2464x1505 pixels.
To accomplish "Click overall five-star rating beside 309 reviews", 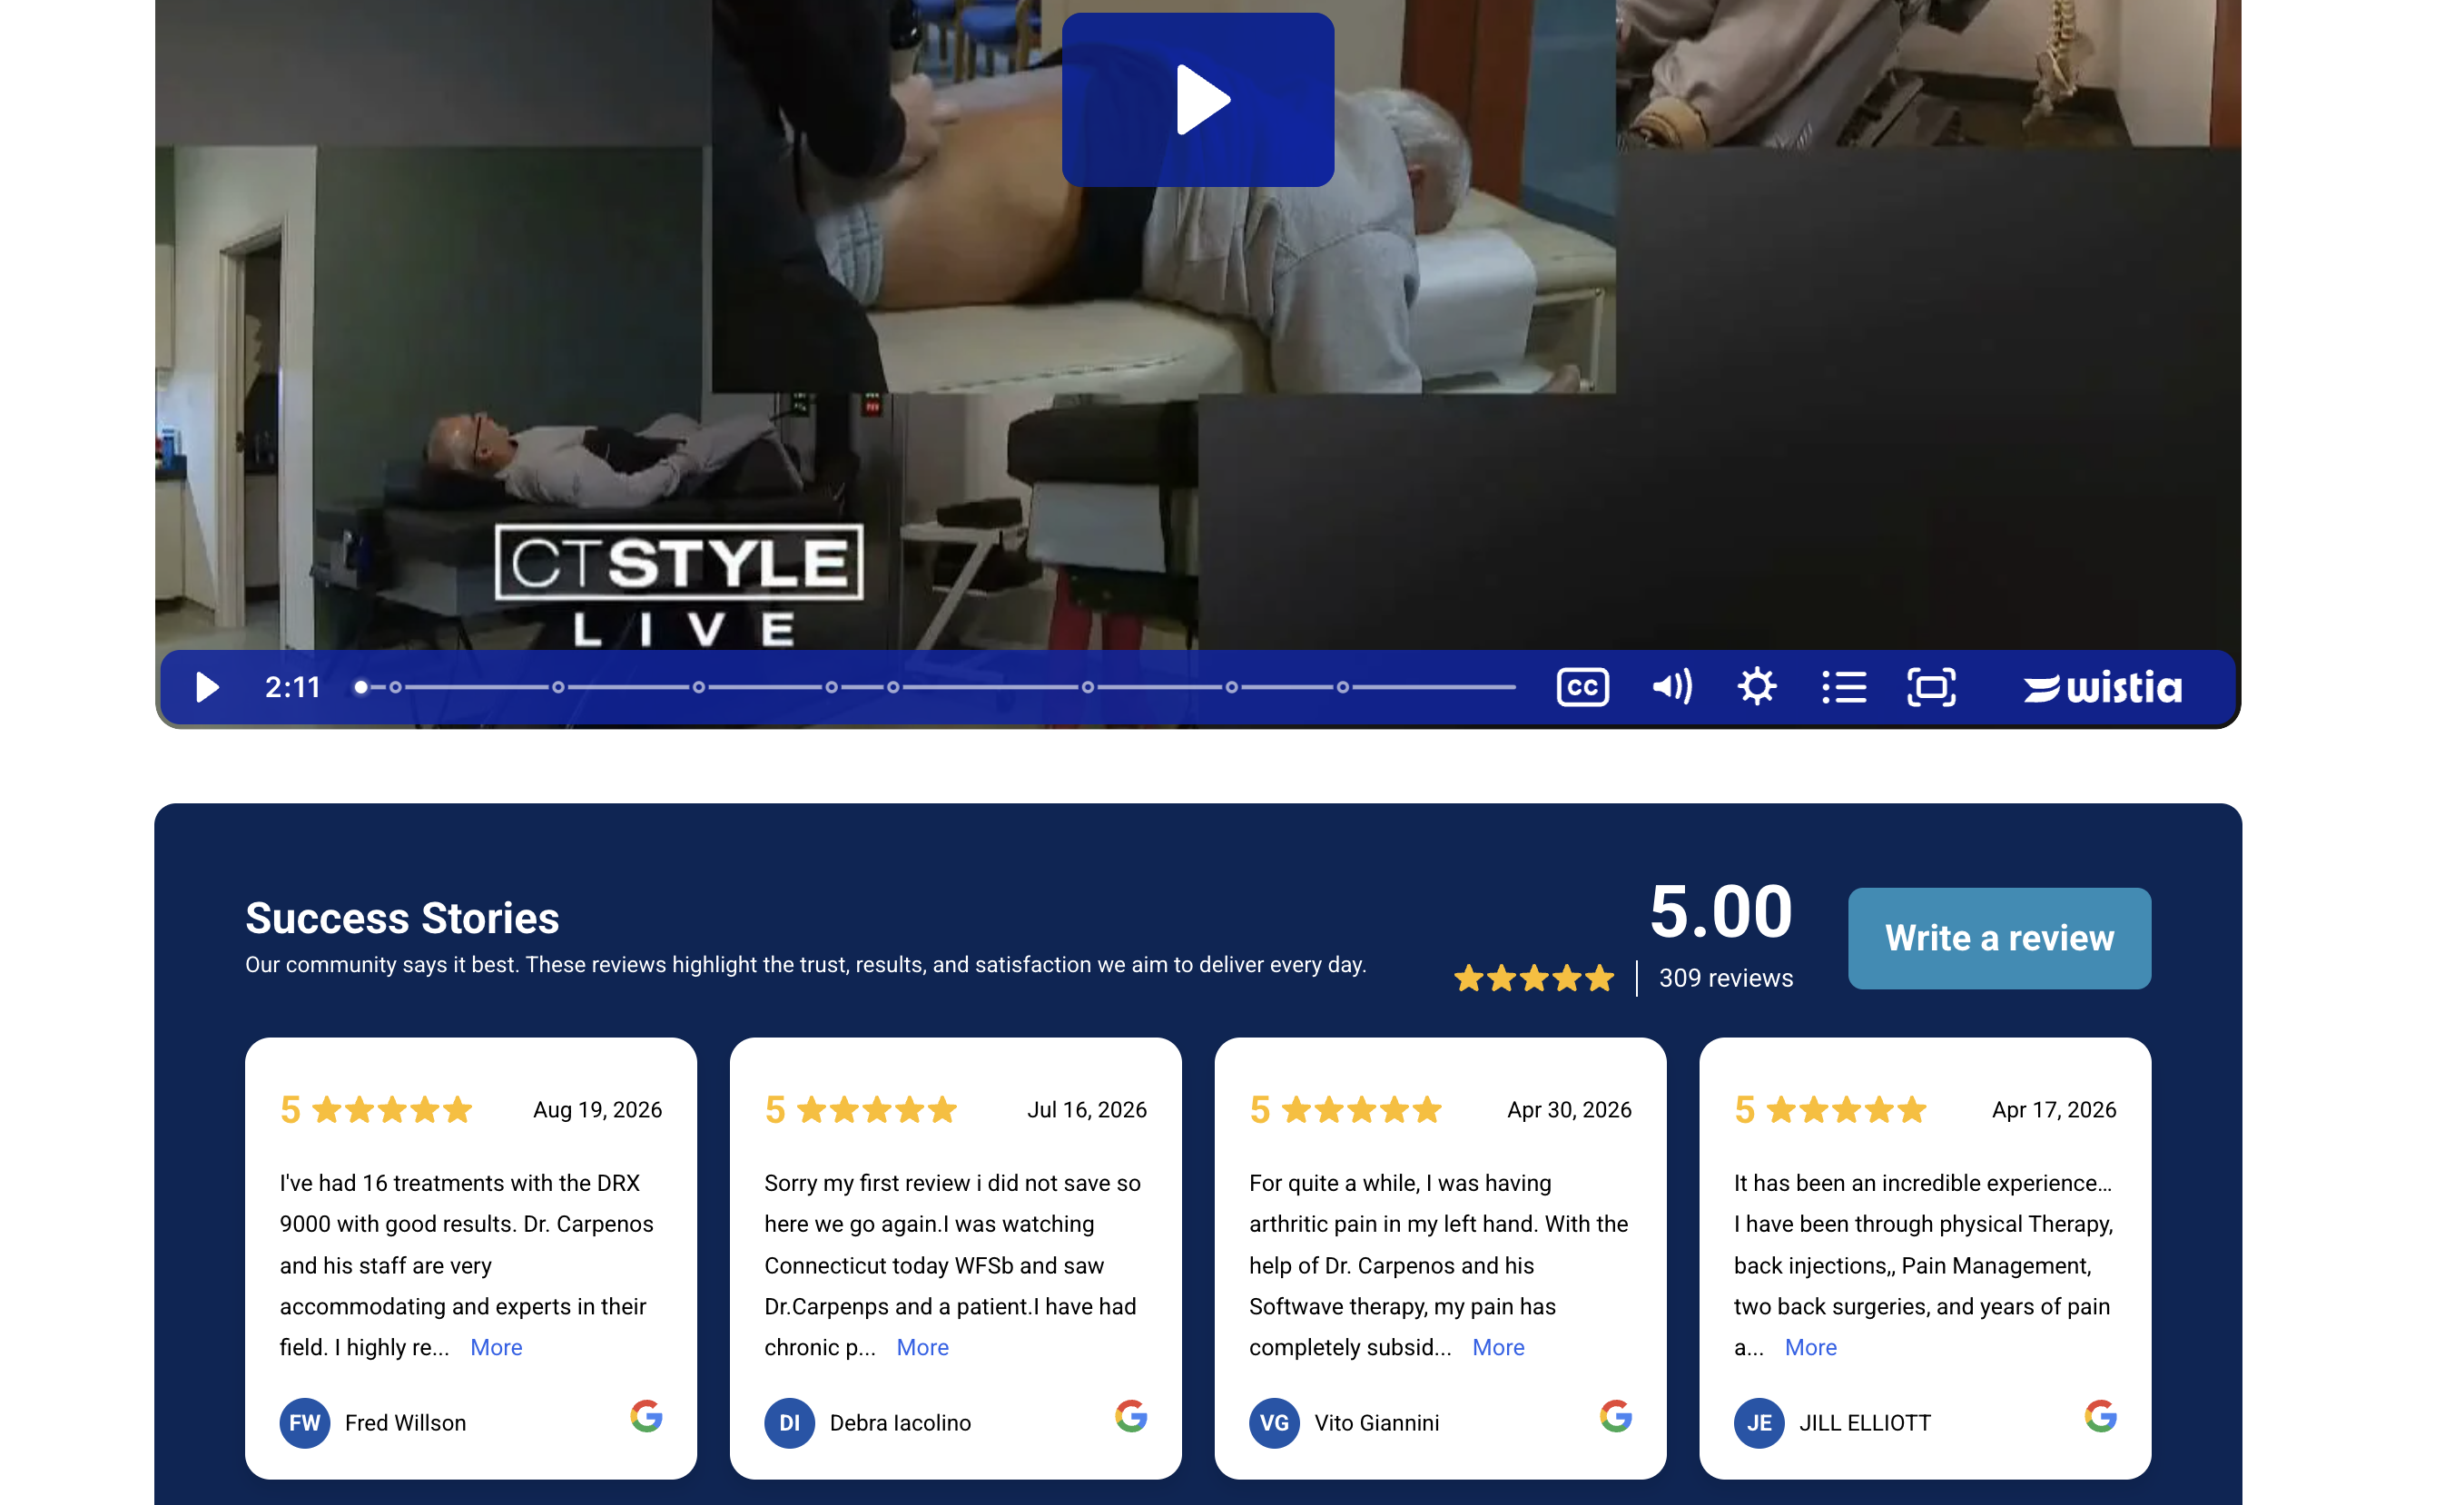I will 1533,977.
